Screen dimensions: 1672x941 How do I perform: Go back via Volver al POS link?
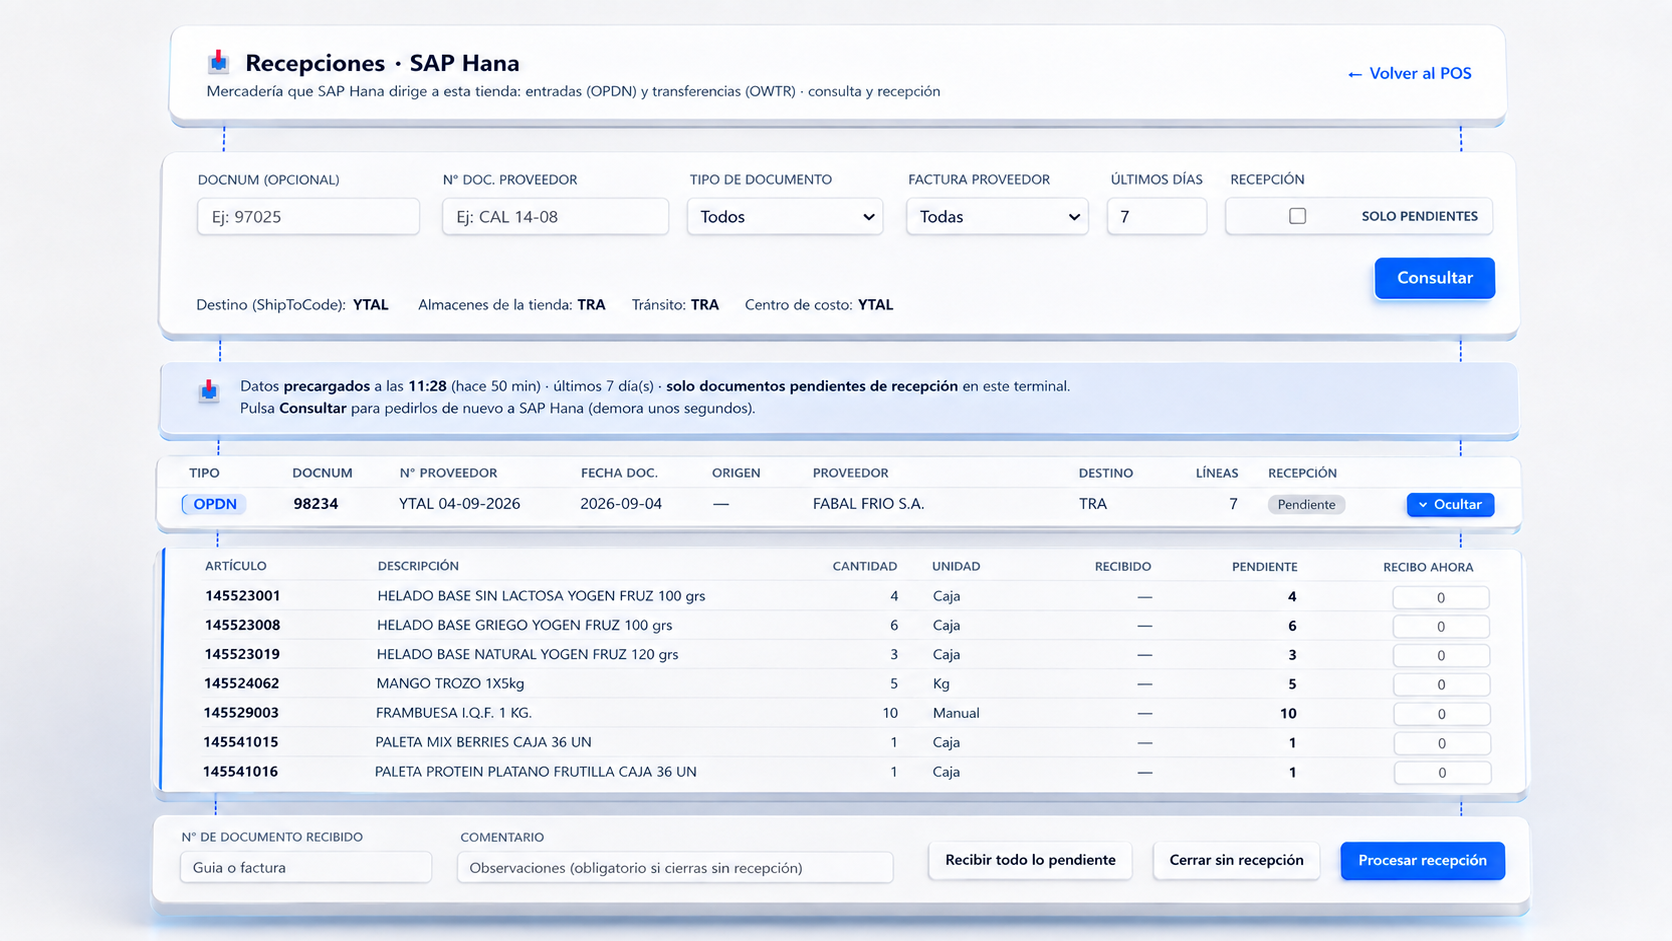click(x=1409, y=73)
